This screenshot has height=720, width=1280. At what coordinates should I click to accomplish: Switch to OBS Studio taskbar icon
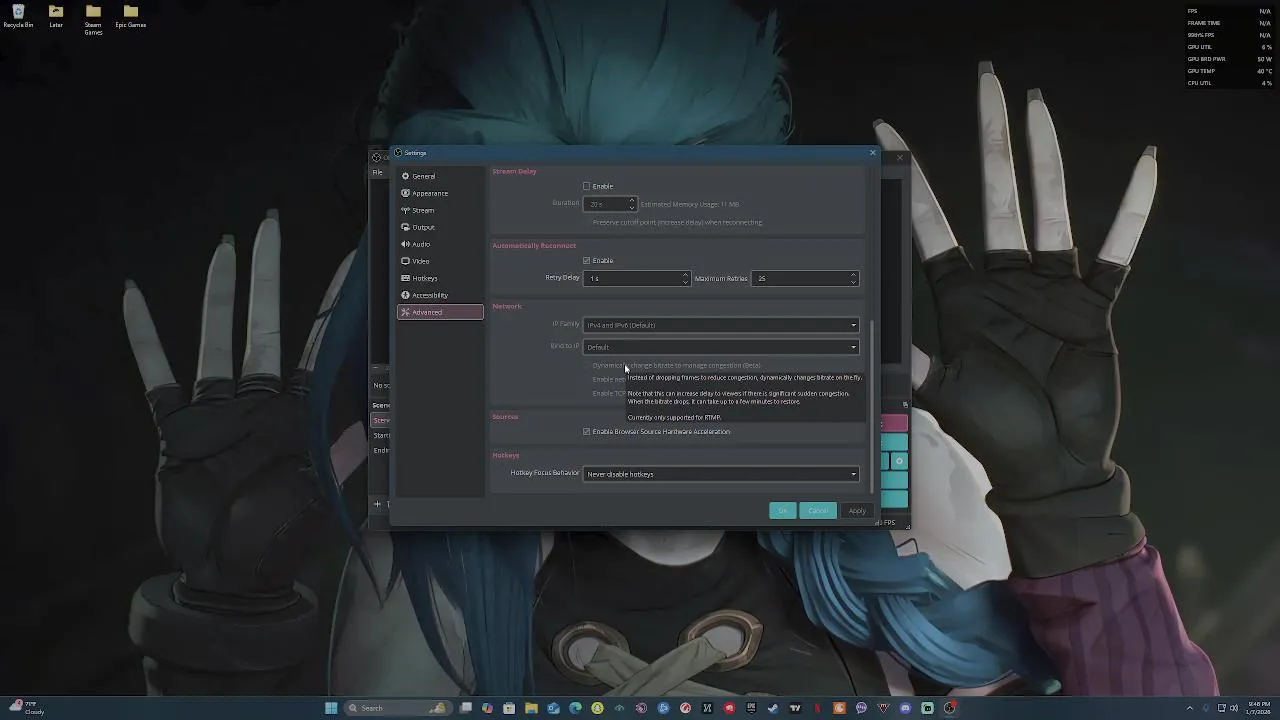(949, 708)
